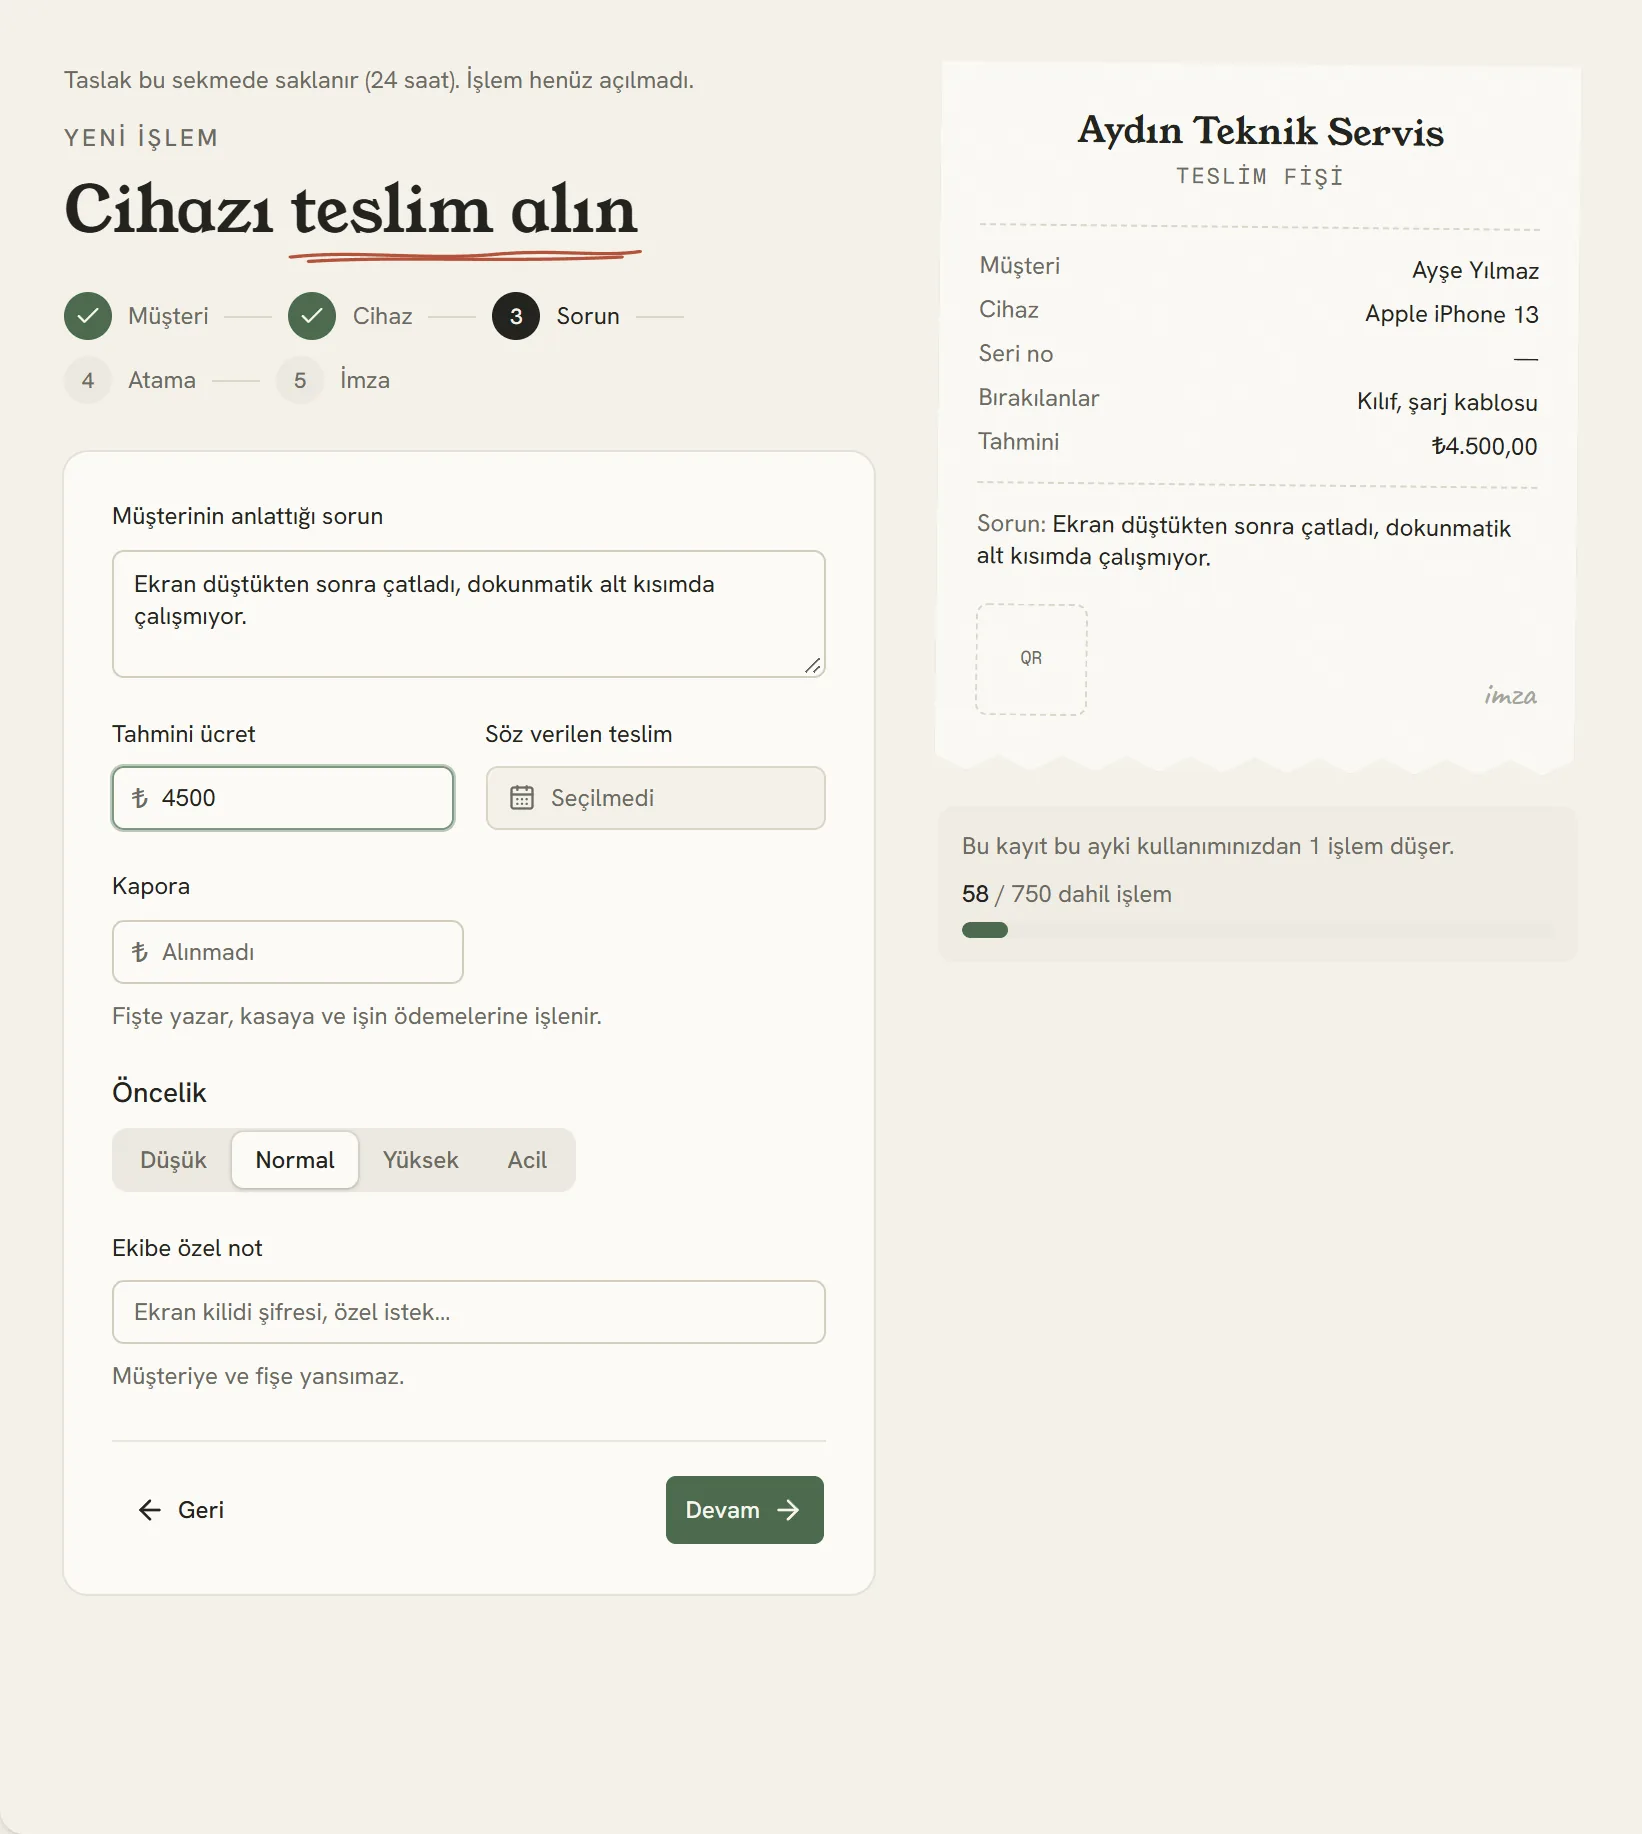This screenshot has width=1642, height=1834.
Task: Set priority to Normal
Action: pyautogui.click(x=295, y=1160)
